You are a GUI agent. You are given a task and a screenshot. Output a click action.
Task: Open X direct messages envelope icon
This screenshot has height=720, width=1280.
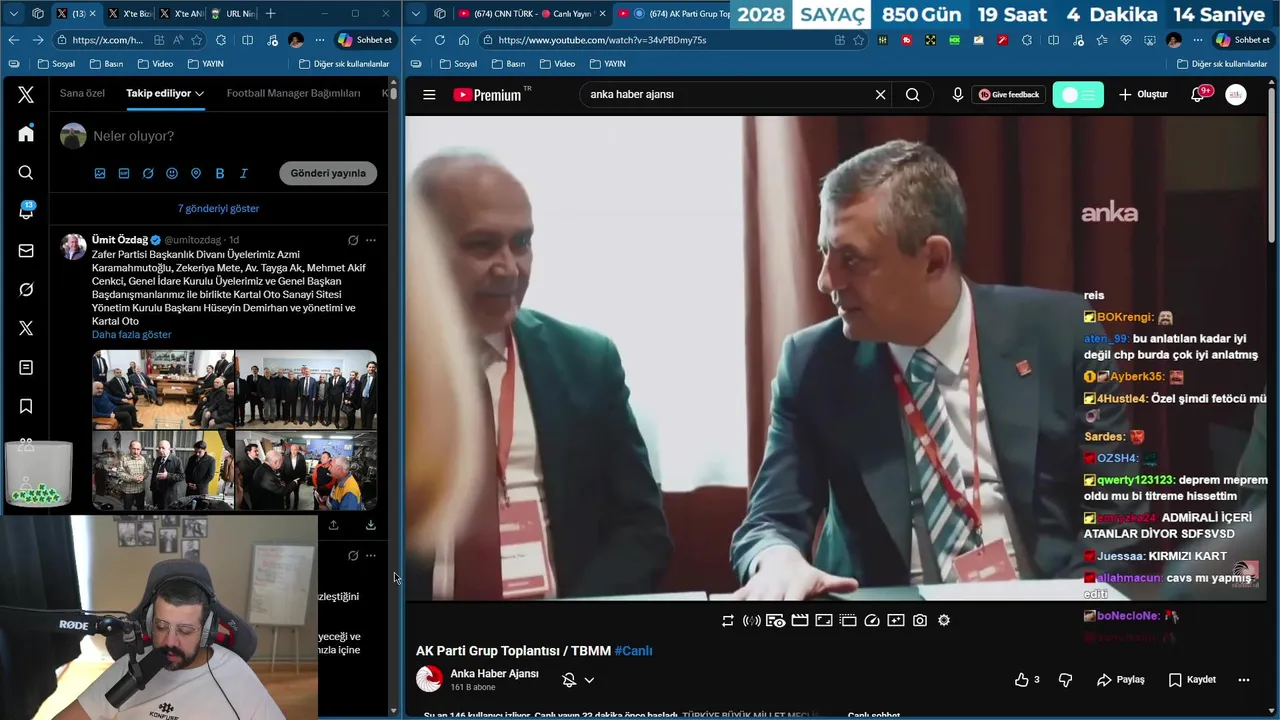click(26, 251)
